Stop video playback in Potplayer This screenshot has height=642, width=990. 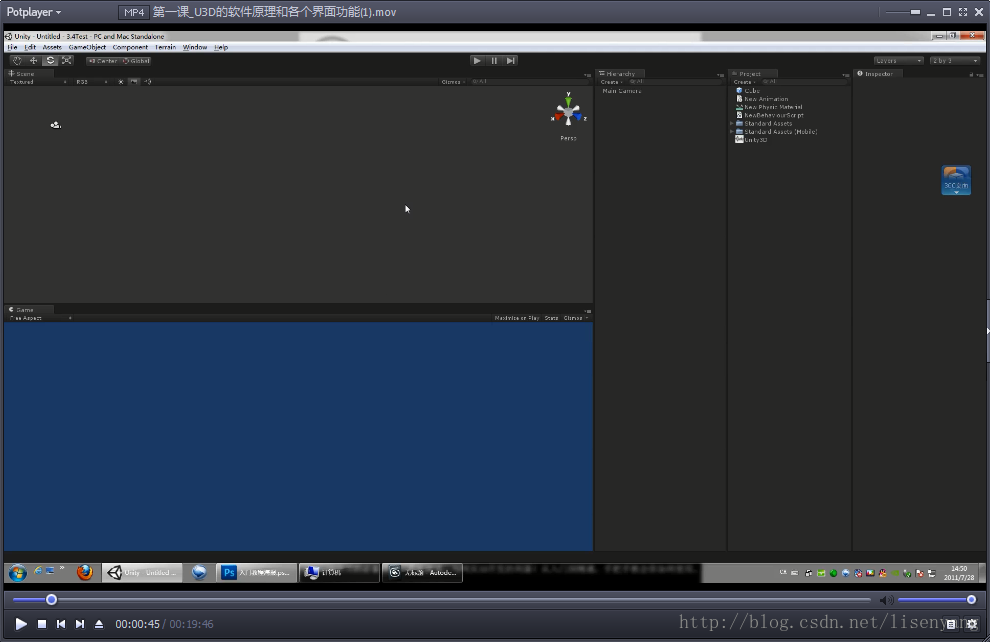pos(42,624)
